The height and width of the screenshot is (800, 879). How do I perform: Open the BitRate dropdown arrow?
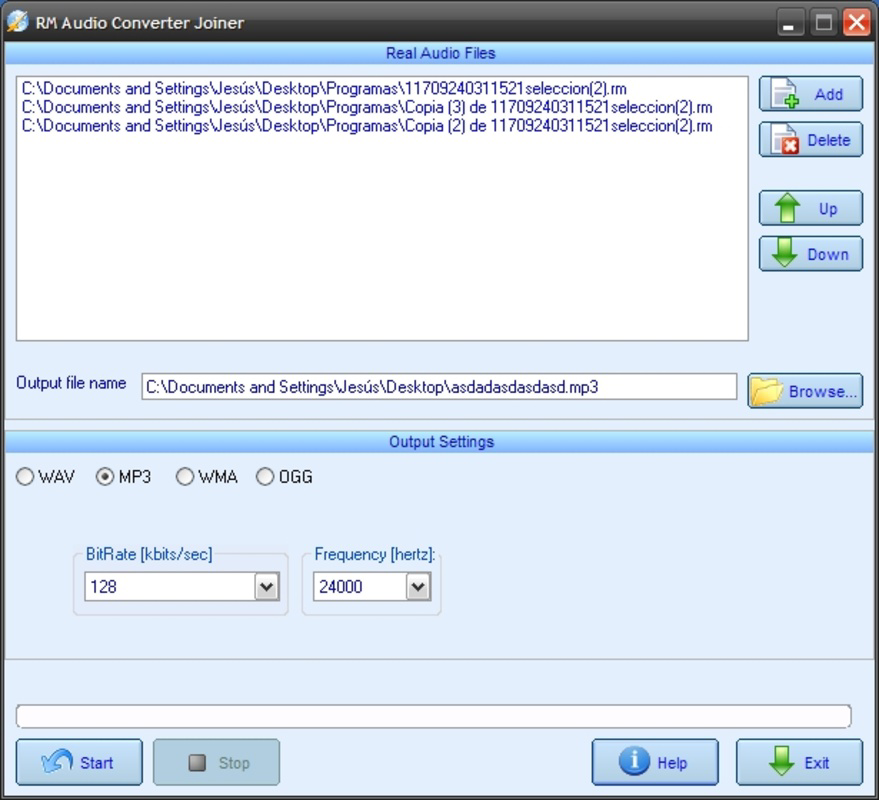tap(267, 587)
